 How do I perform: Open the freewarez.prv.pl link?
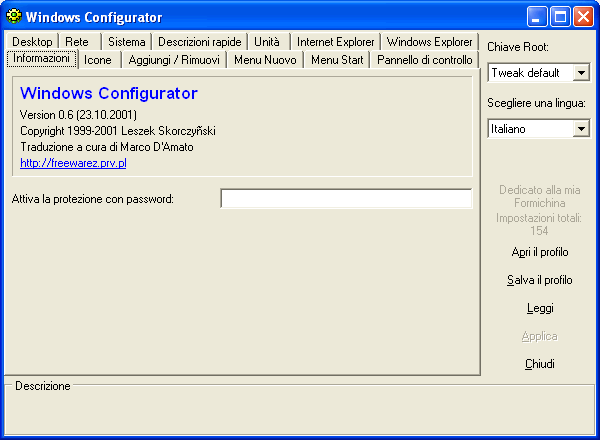(x=73, y=163)
